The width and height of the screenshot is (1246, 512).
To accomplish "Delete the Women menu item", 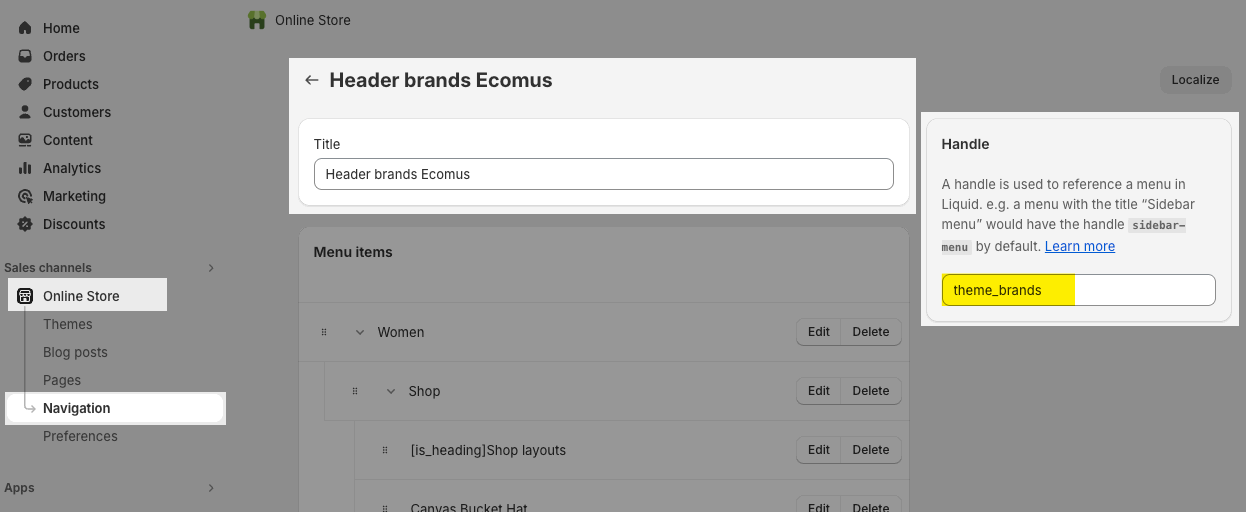I will [x=871, y=332].
